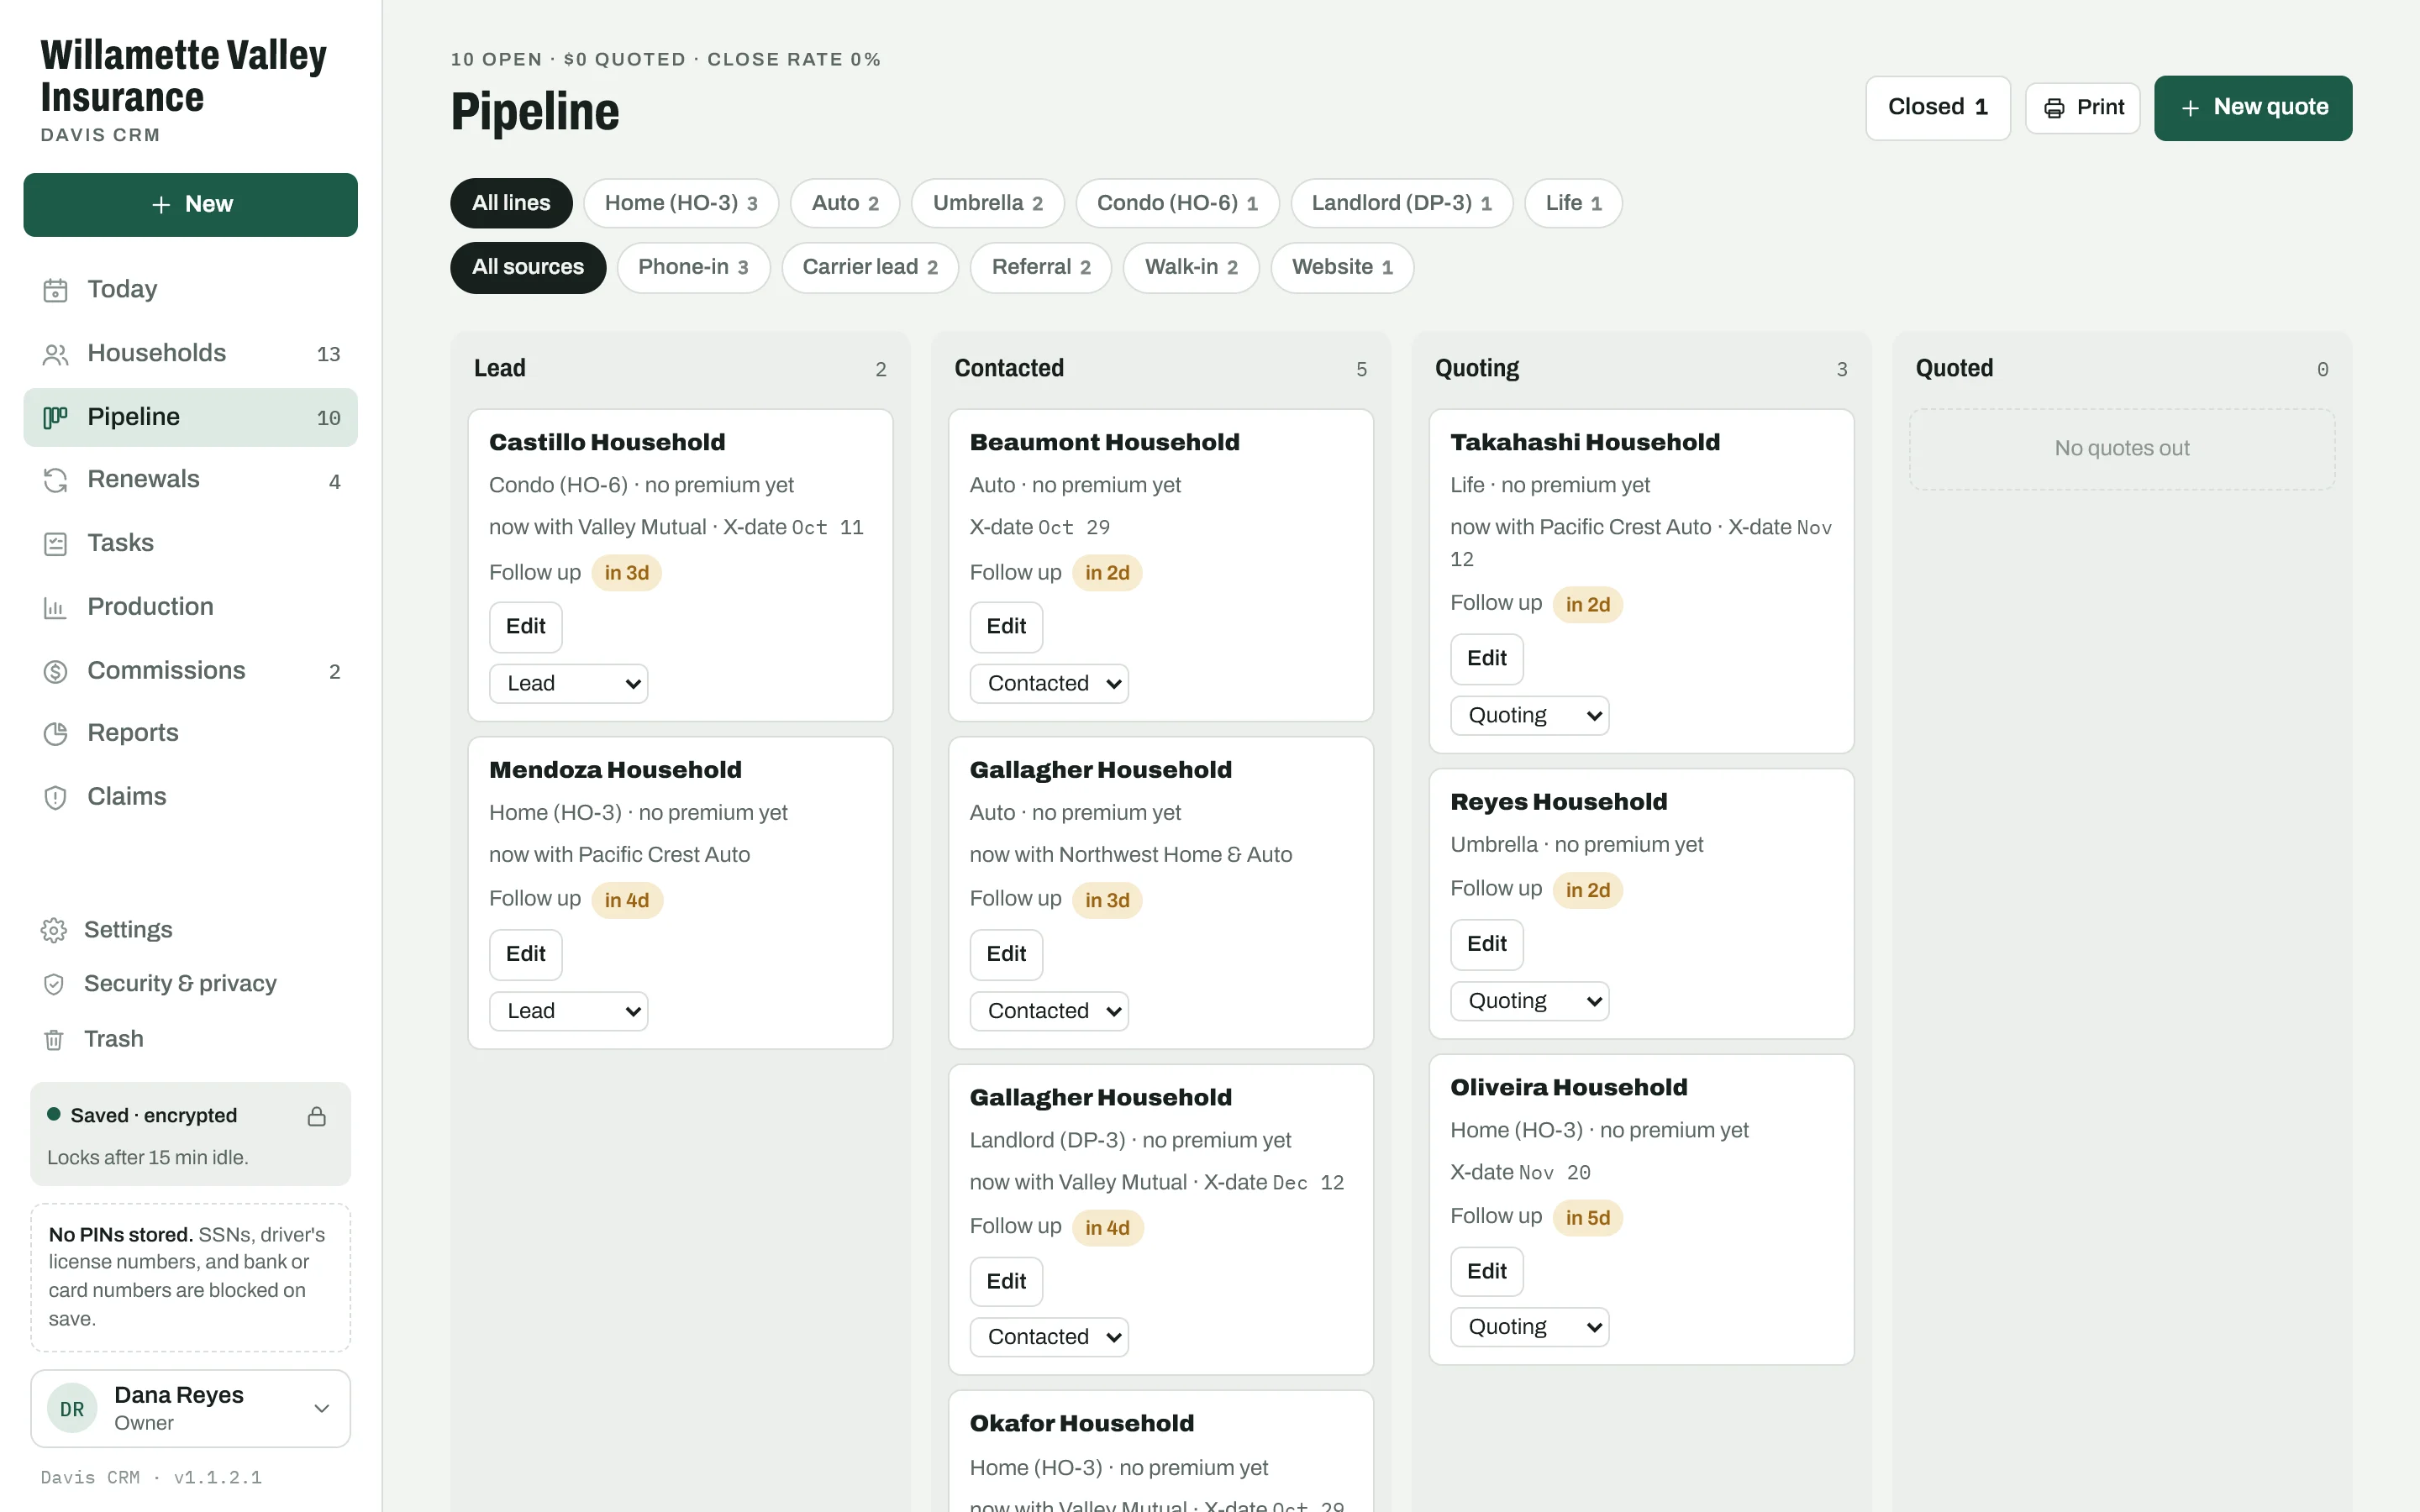The image size is (2420, 1512).
Task: Filter by Referral source
Action: tap(1041, 267)
